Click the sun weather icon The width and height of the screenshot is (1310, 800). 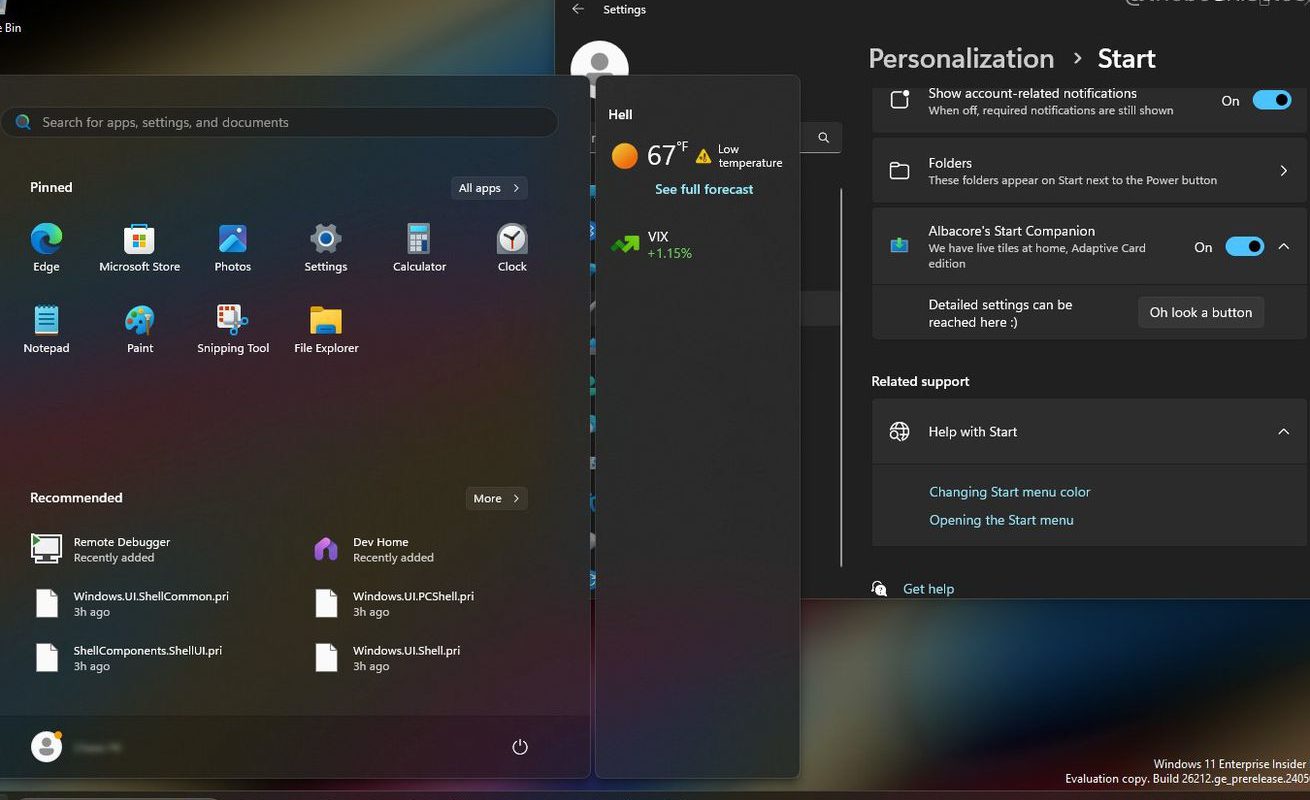pyautogui.click(x=624, y=156)
